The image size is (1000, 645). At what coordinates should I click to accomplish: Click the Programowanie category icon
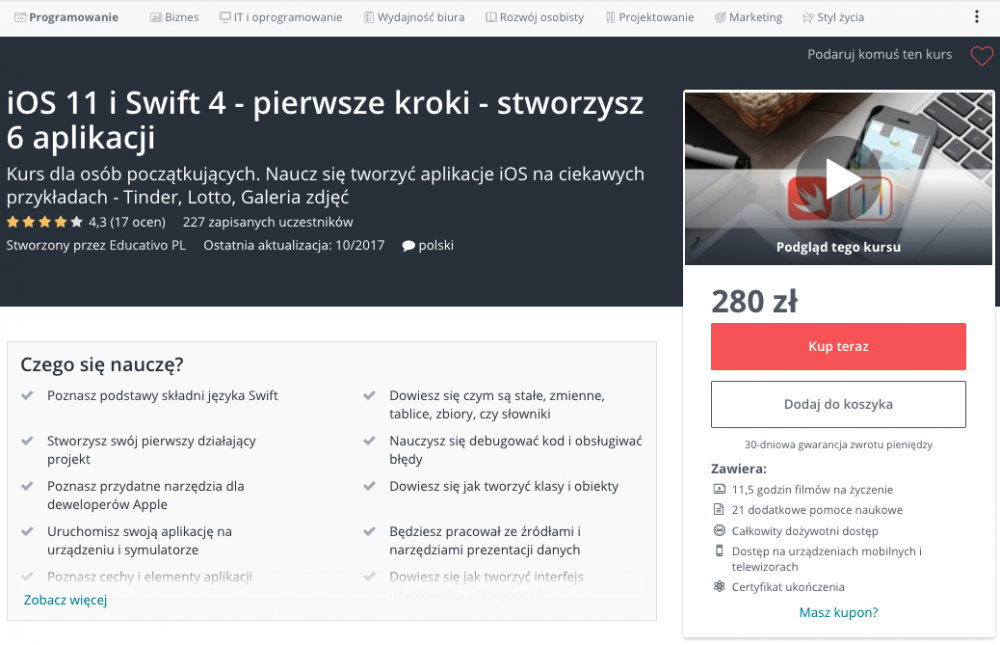point(20,17)
